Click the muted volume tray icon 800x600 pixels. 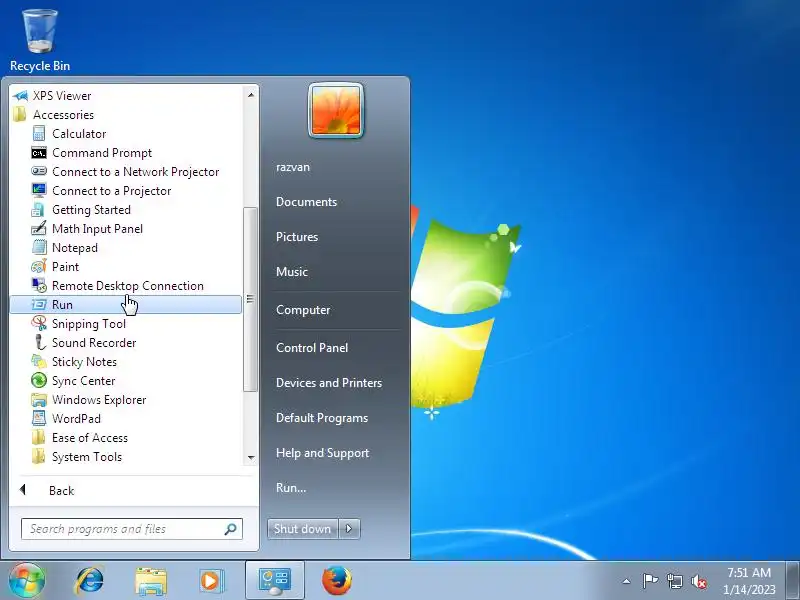click(699, 581)
